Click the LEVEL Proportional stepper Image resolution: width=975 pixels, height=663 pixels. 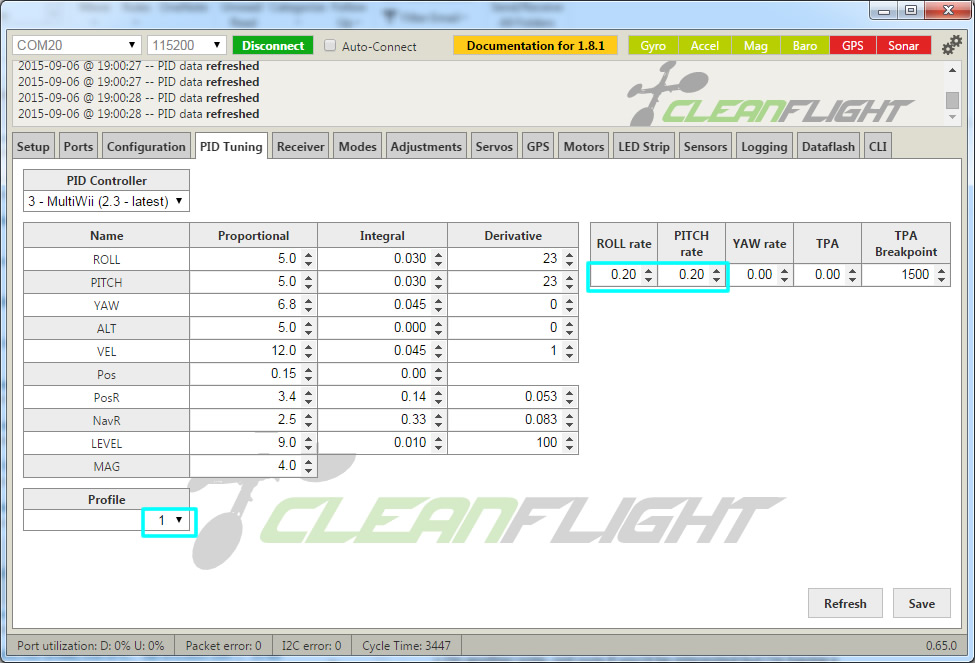tap(308, 443)
